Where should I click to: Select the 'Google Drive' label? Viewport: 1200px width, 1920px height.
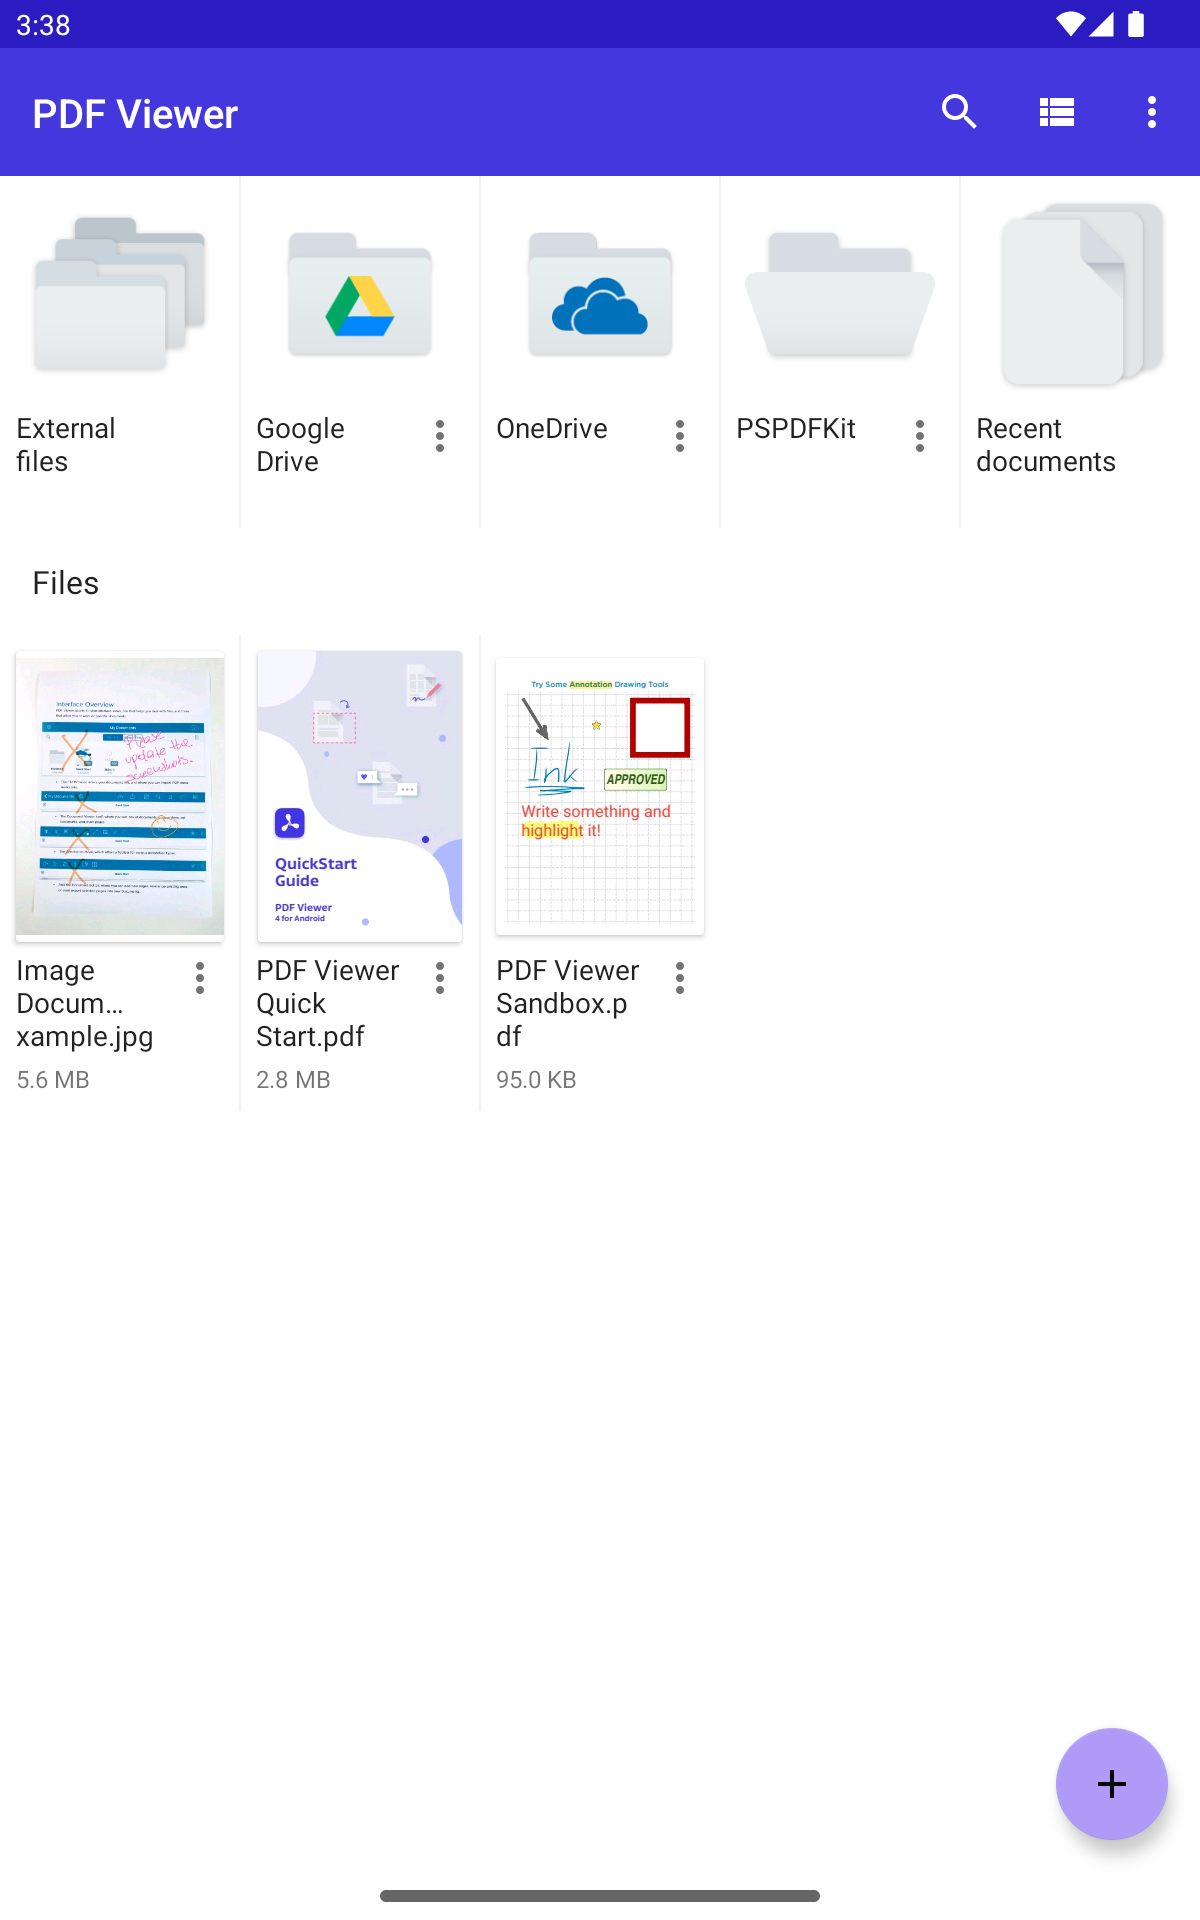click(x=300, y=445)
